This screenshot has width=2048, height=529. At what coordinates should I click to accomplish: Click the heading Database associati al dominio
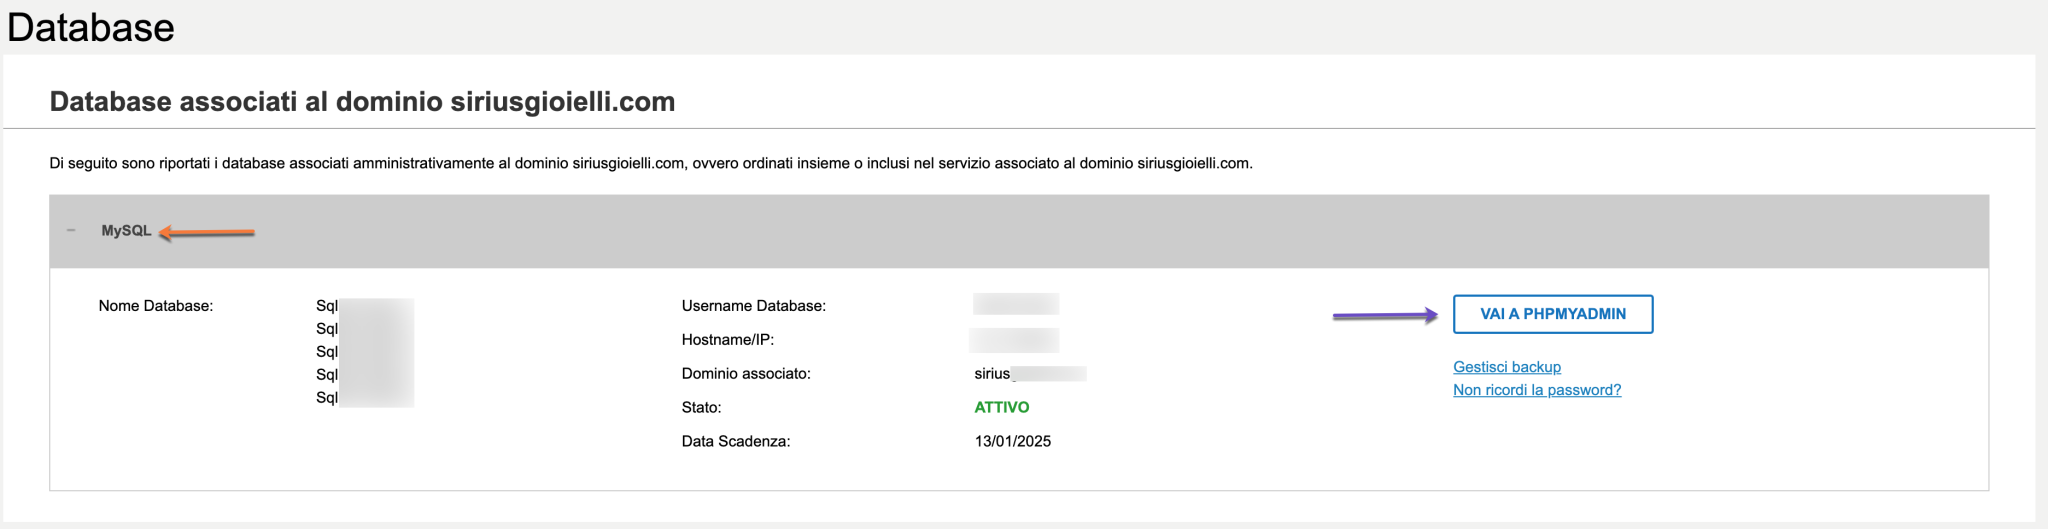[362, 102]
